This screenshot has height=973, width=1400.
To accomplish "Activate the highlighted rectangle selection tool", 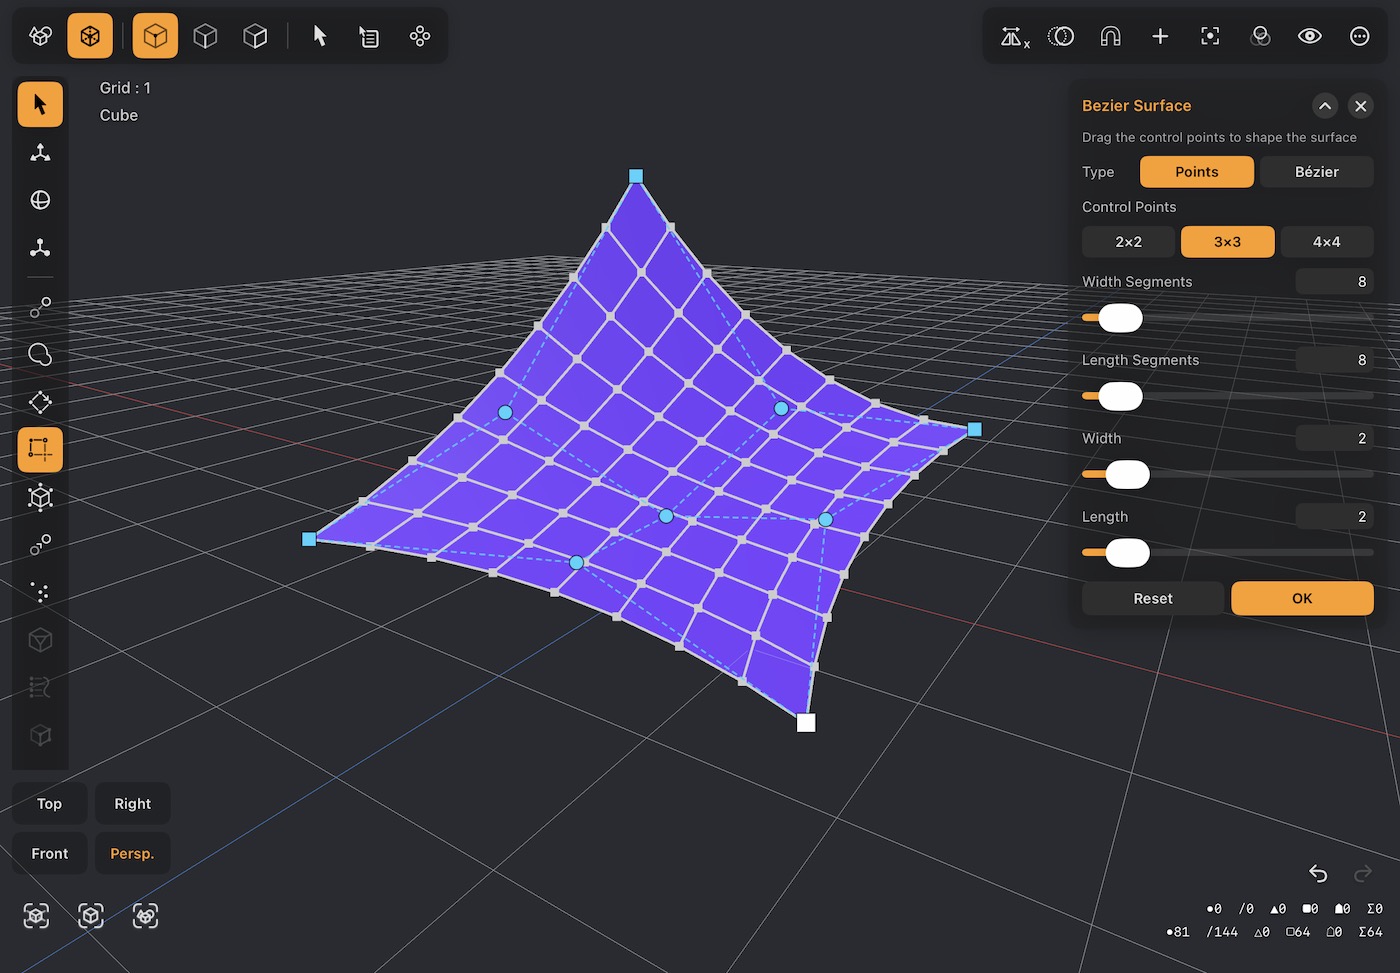I will pos(40,450).
